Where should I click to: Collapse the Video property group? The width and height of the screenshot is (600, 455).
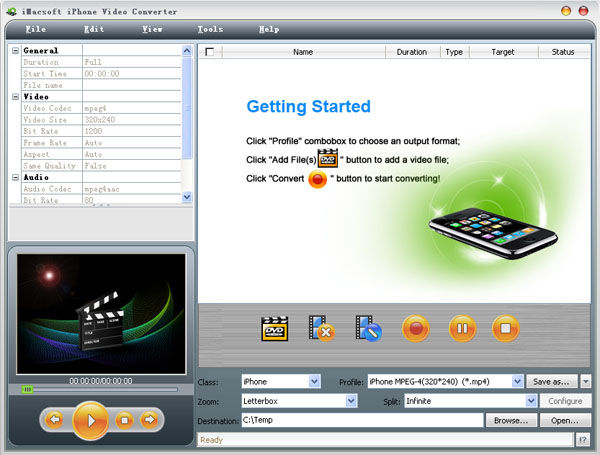pyautogui.click(x=15, y=97)
